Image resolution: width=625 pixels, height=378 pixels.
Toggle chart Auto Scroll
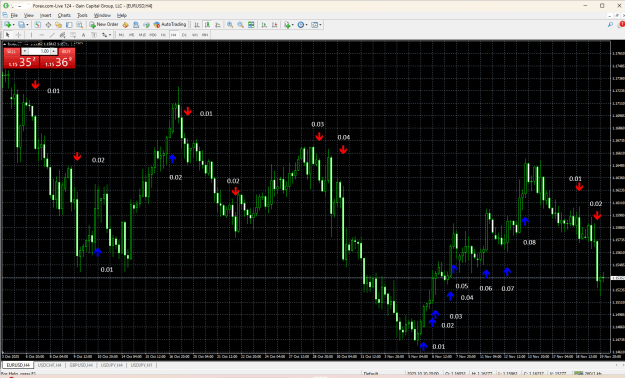tap(264, 25)
